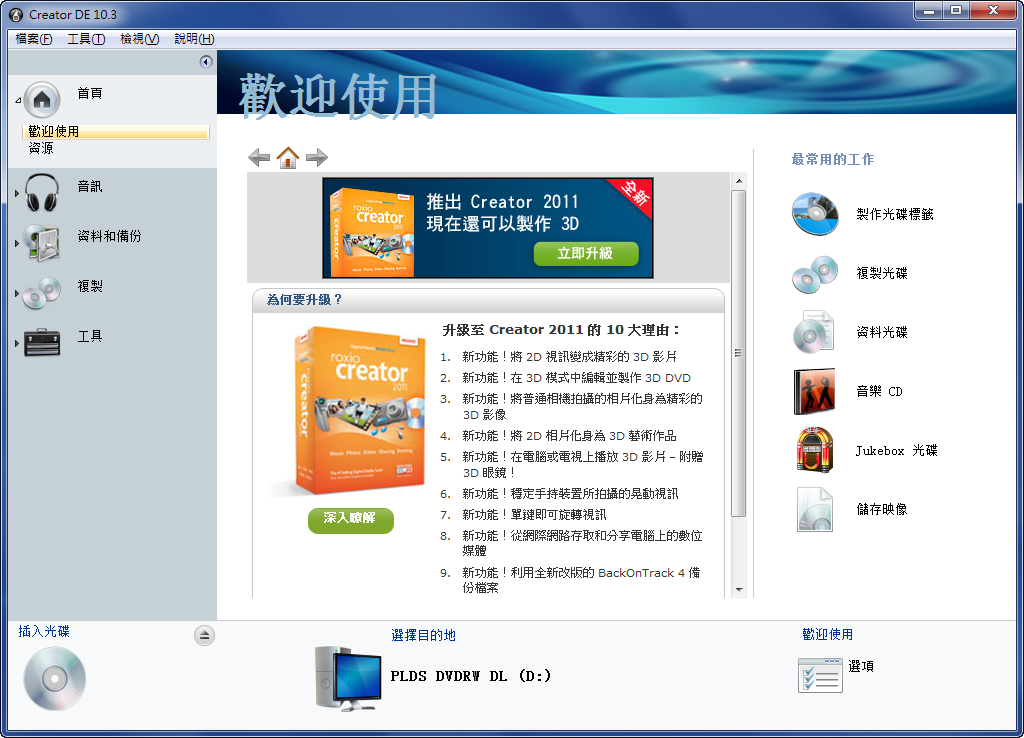The height and width of the screenshot is (738, 1024).
Task: Open the 工具(T) menu
Action: pyautogui.click(x=86, y=39)
